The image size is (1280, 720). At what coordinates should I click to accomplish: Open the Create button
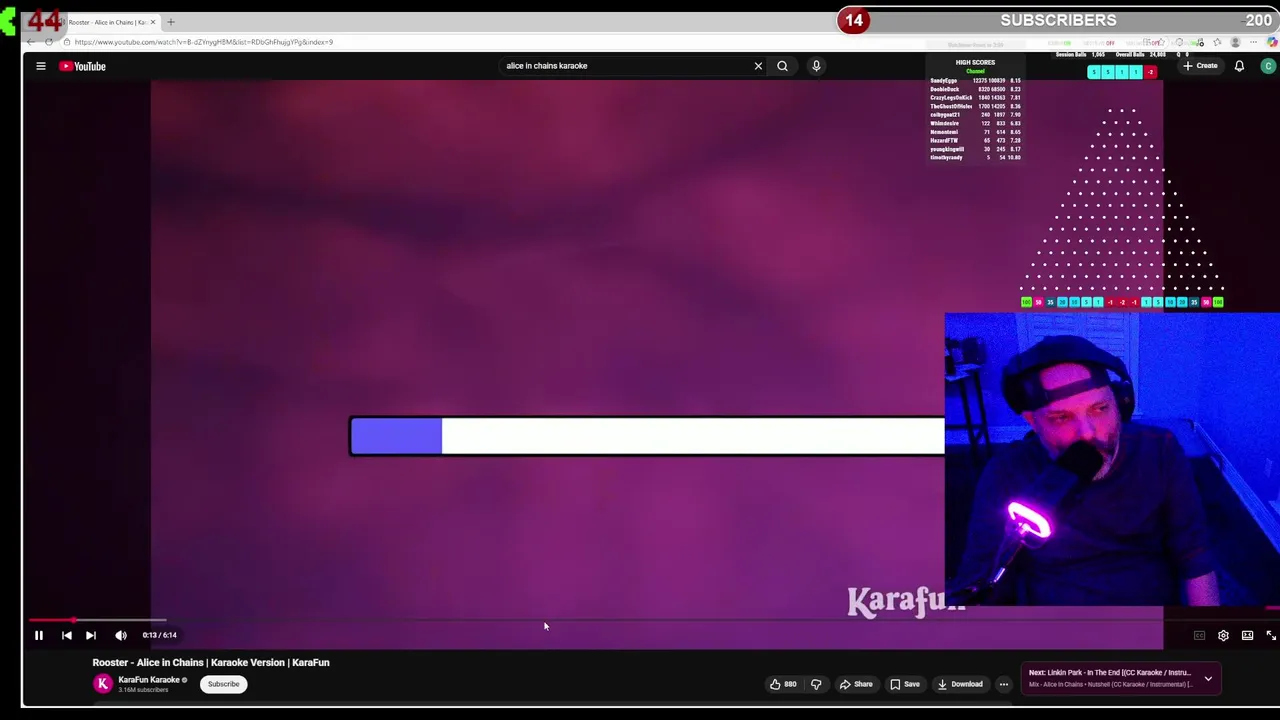[1200, 66]
